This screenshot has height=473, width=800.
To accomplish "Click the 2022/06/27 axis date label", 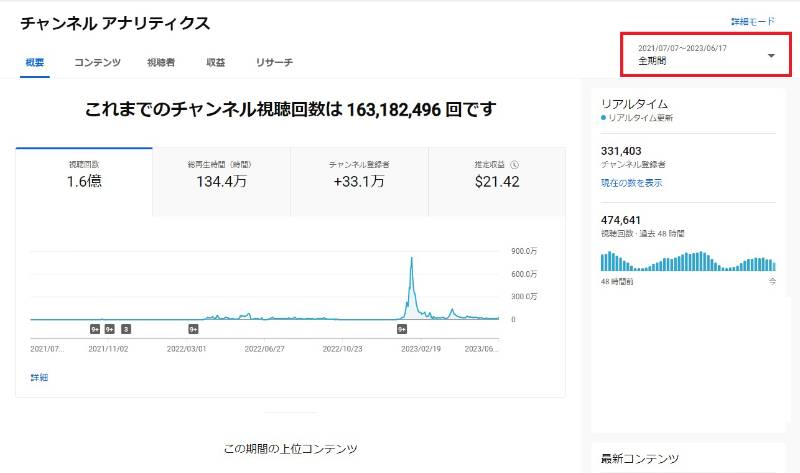I will click(264, 349).
